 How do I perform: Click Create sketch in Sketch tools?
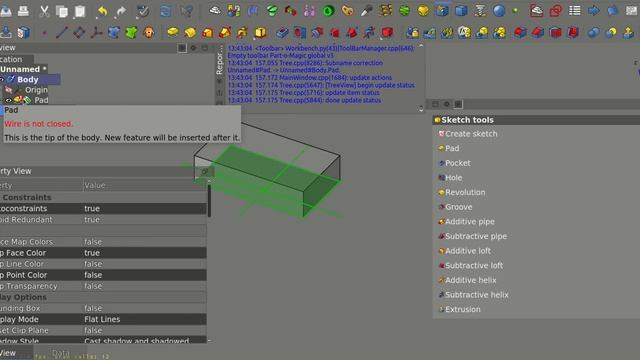tap(471, 134)
